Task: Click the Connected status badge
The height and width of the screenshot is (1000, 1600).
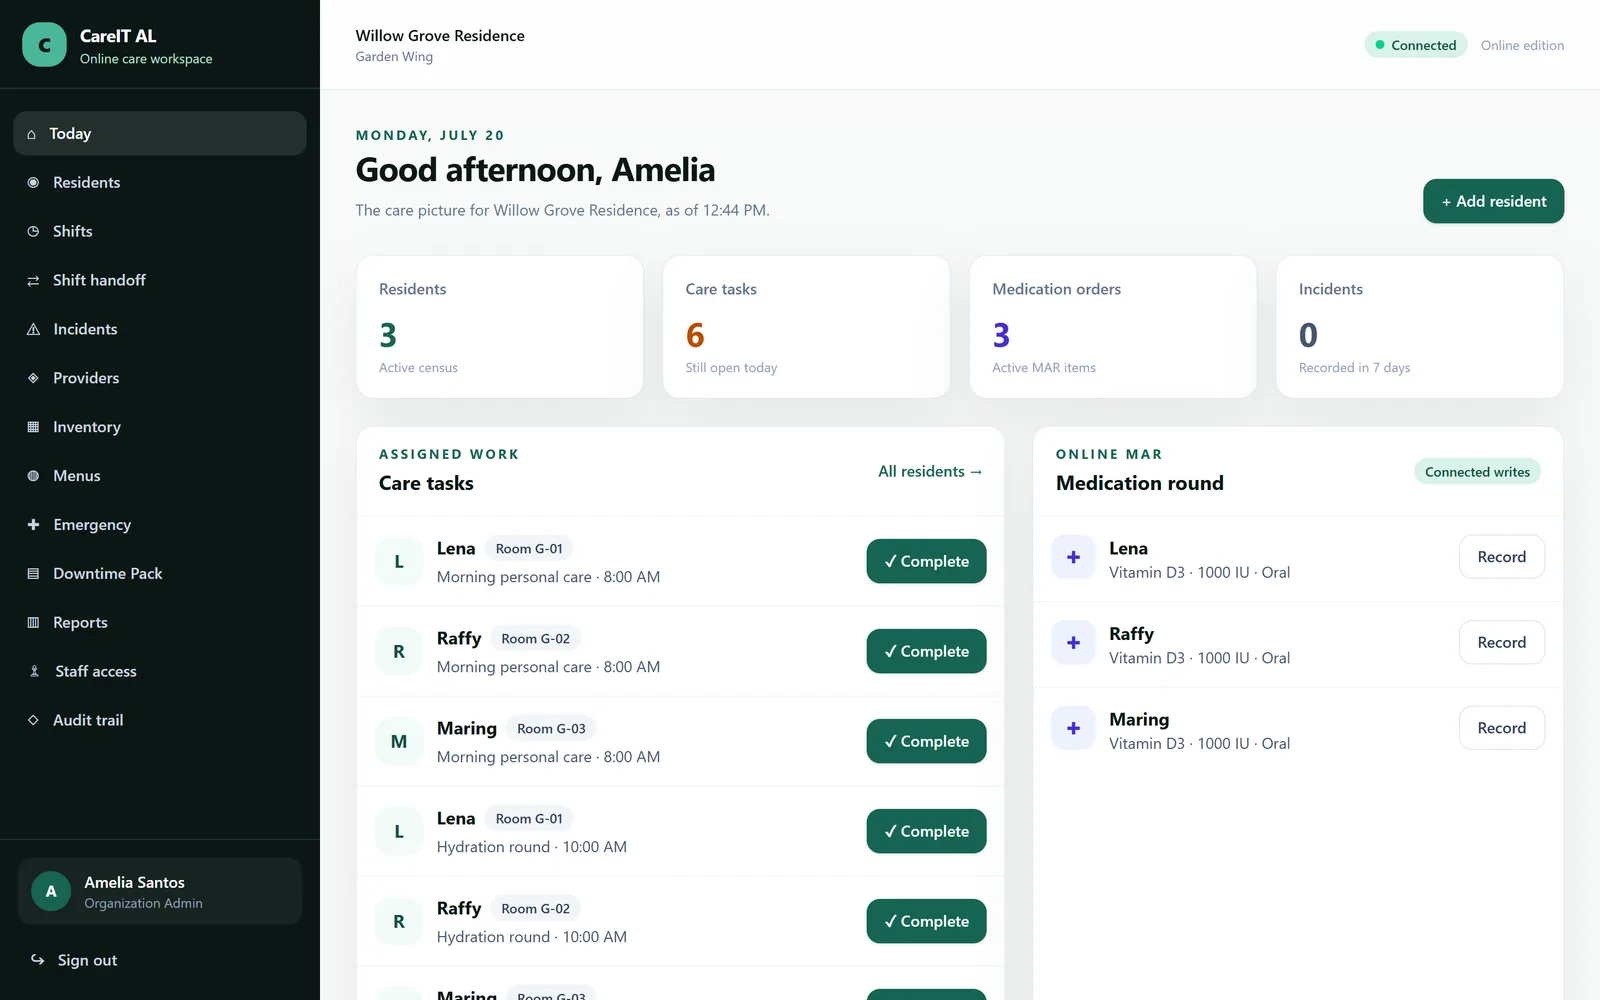Action: (x=1415, y=45)
